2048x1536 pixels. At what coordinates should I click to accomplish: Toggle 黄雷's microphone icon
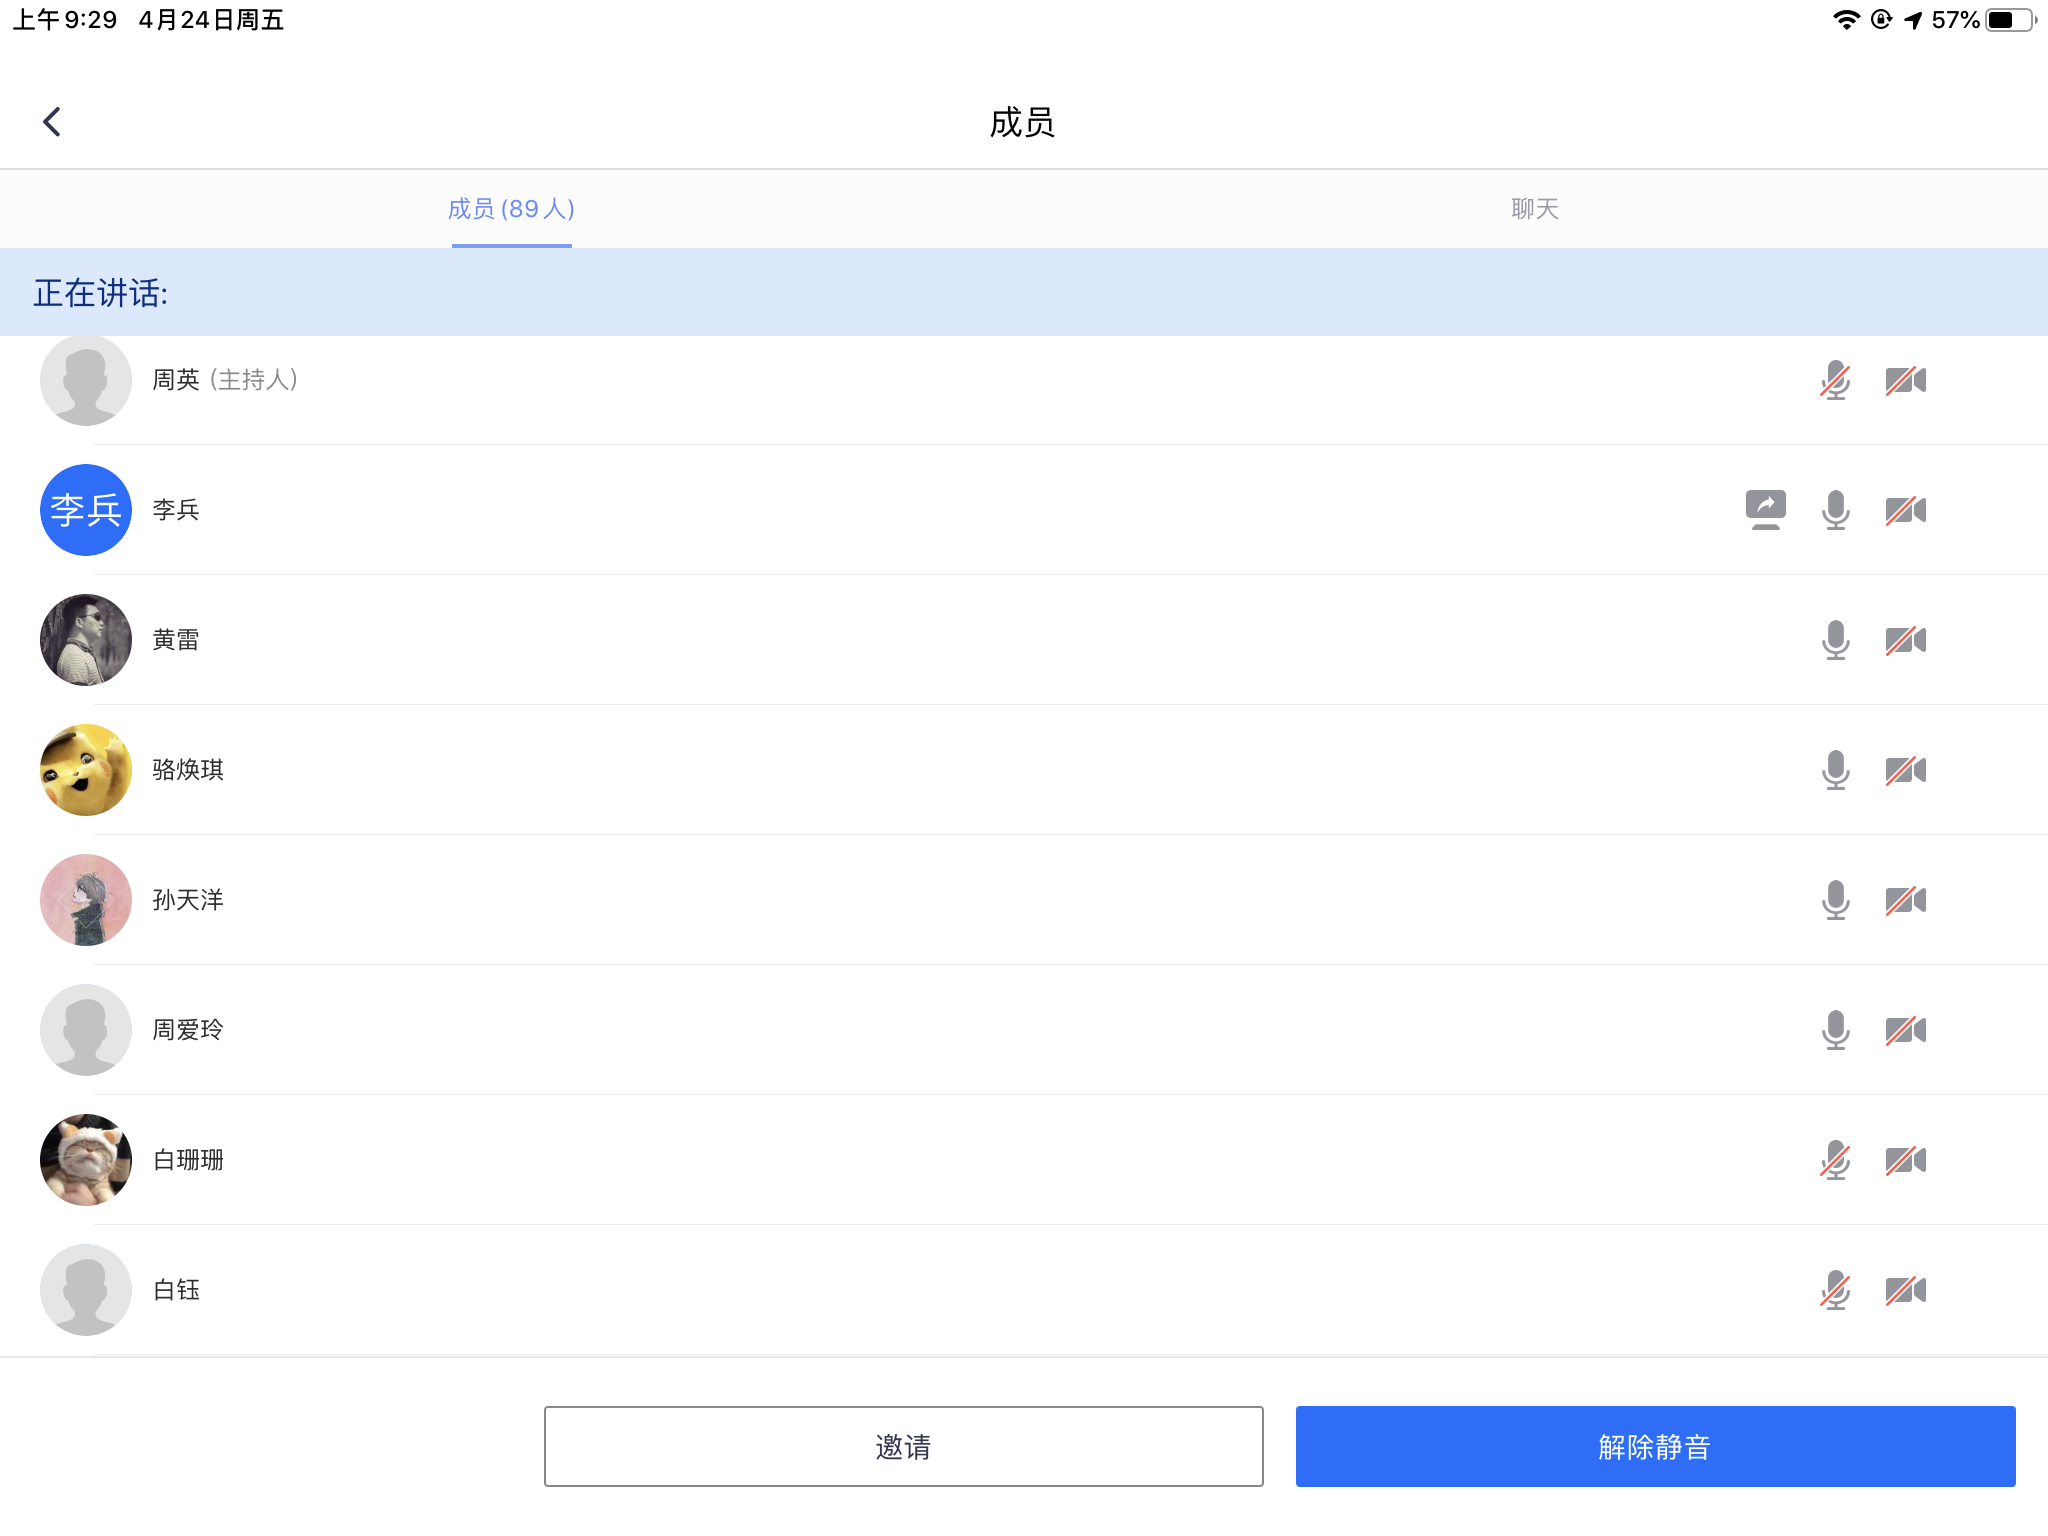1835,640
